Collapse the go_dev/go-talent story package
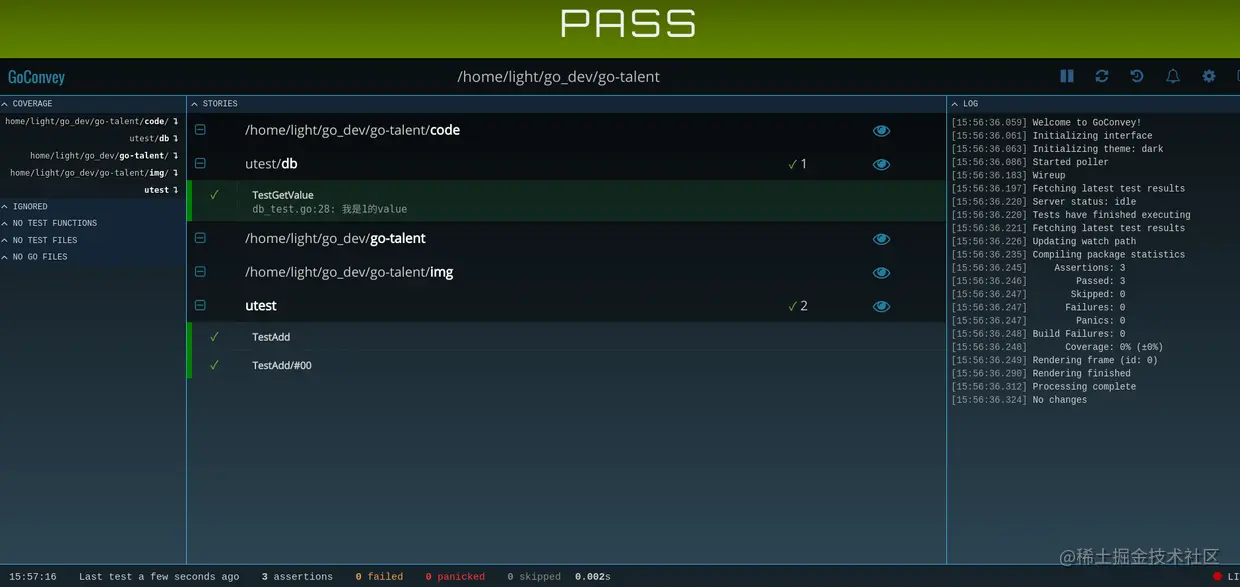This screenshot has height=587, width=1240. (200, 238)
